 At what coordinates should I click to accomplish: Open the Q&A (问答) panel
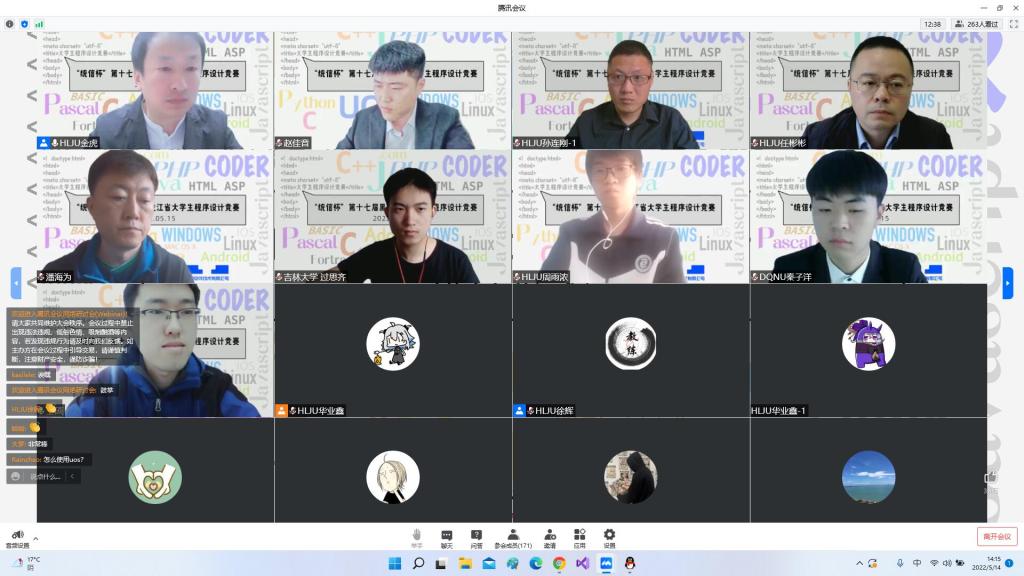coord(477,537)
